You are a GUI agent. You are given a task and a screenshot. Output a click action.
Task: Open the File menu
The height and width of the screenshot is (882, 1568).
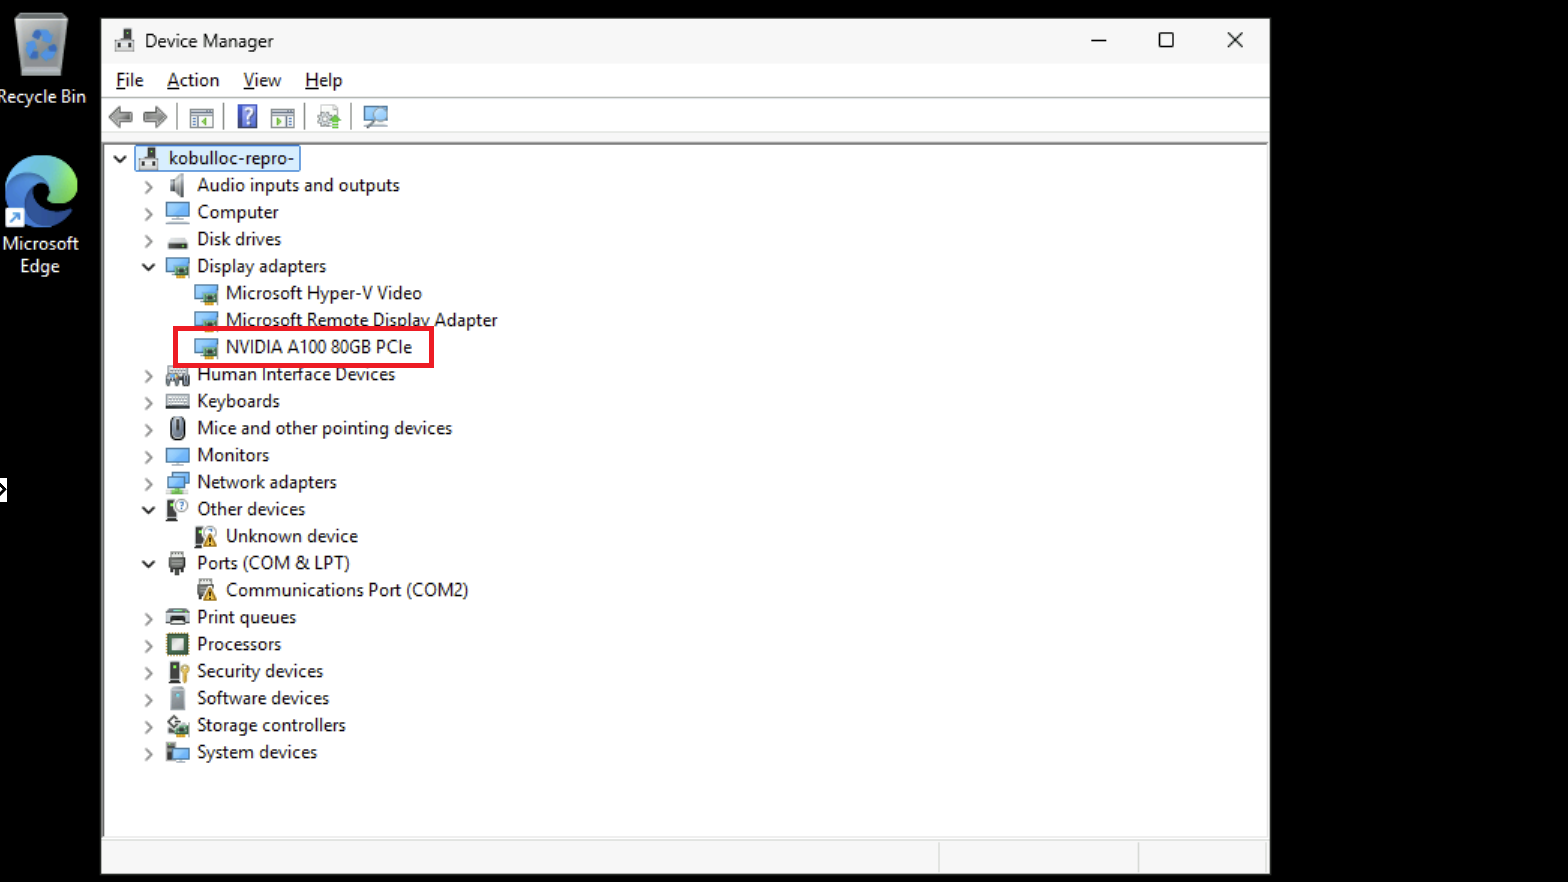(130, 80)
